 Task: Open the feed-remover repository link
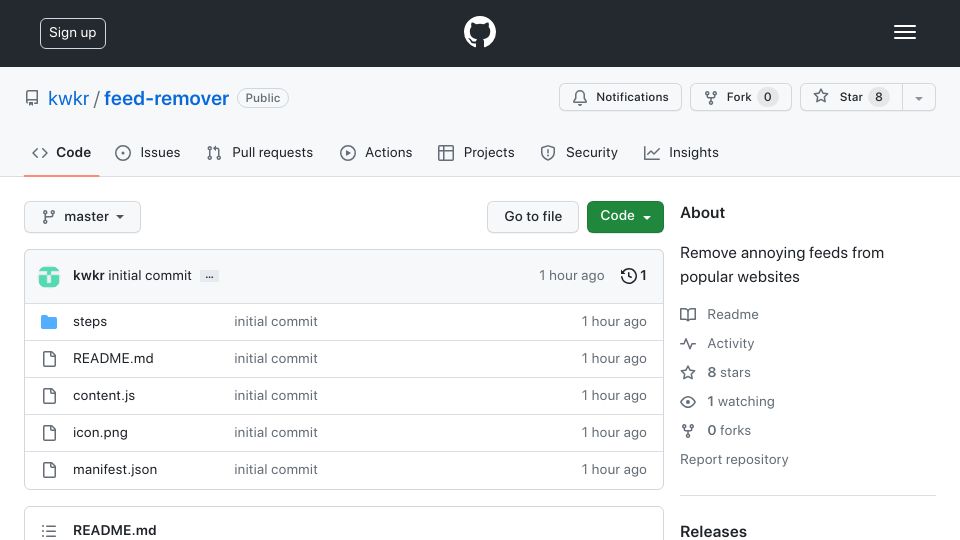167,99
